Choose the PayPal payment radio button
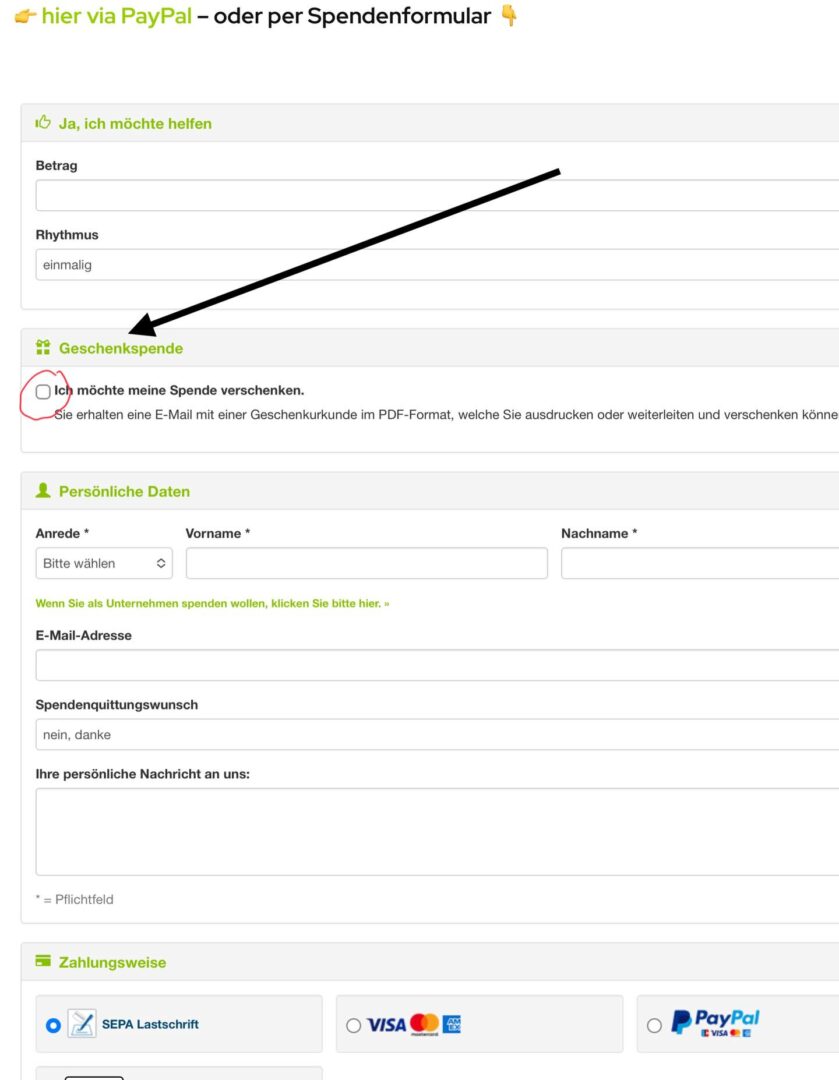Screen dimensions: 839x1080 point(654,1025)
